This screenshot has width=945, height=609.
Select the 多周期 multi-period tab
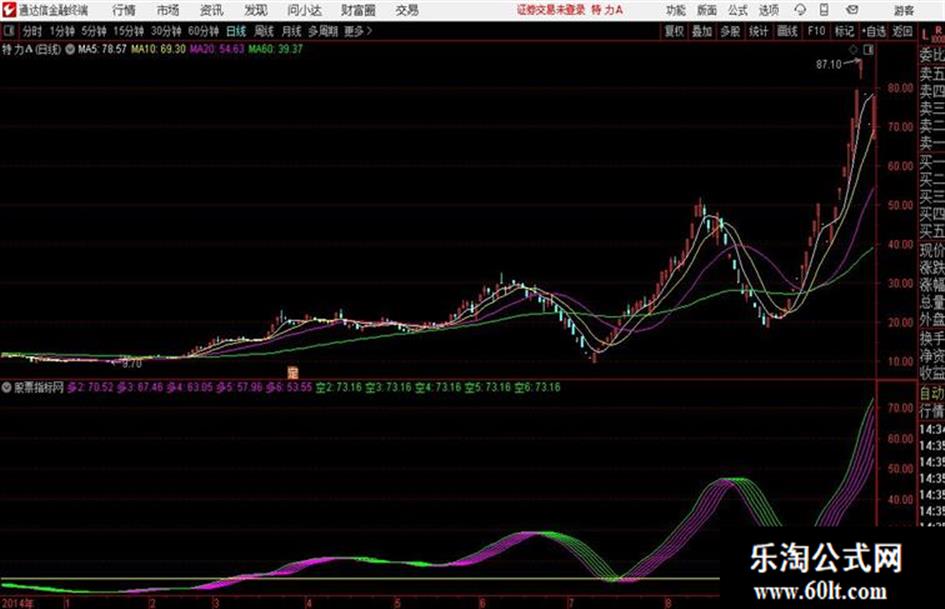[323, 31]
